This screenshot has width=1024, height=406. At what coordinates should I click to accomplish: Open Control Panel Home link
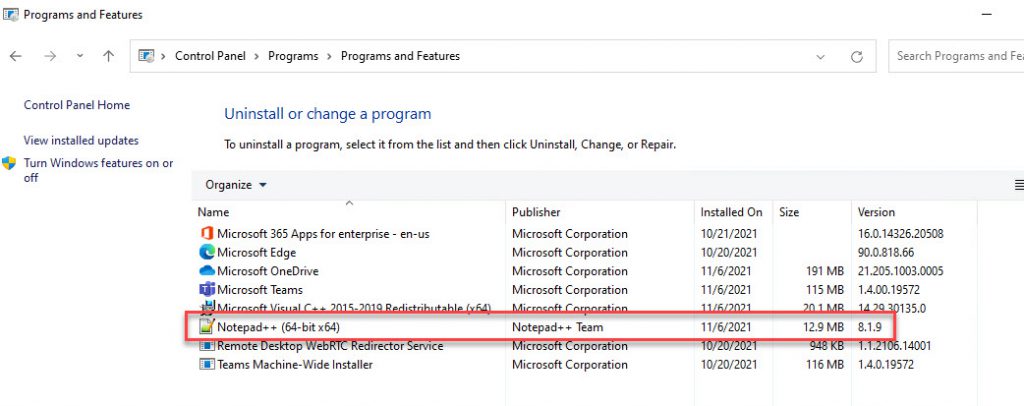point(76,105)
